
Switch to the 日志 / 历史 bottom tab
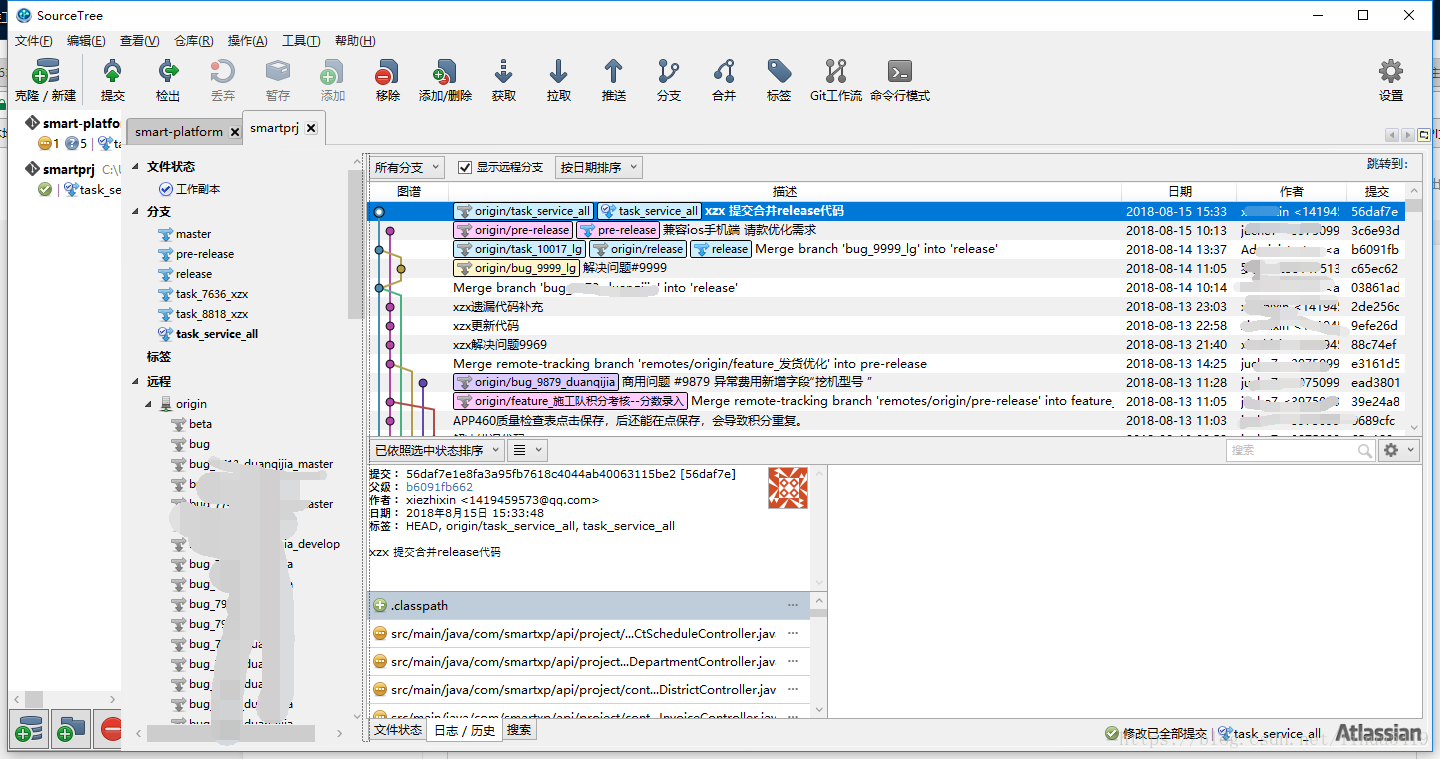tap(463, 730)
